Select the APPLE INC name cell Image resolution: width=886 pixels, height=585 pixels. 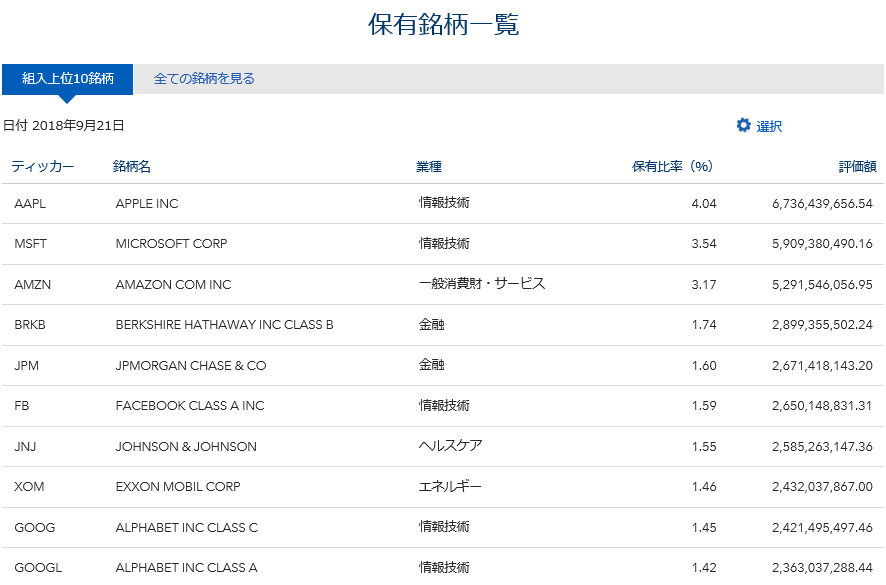147,203
